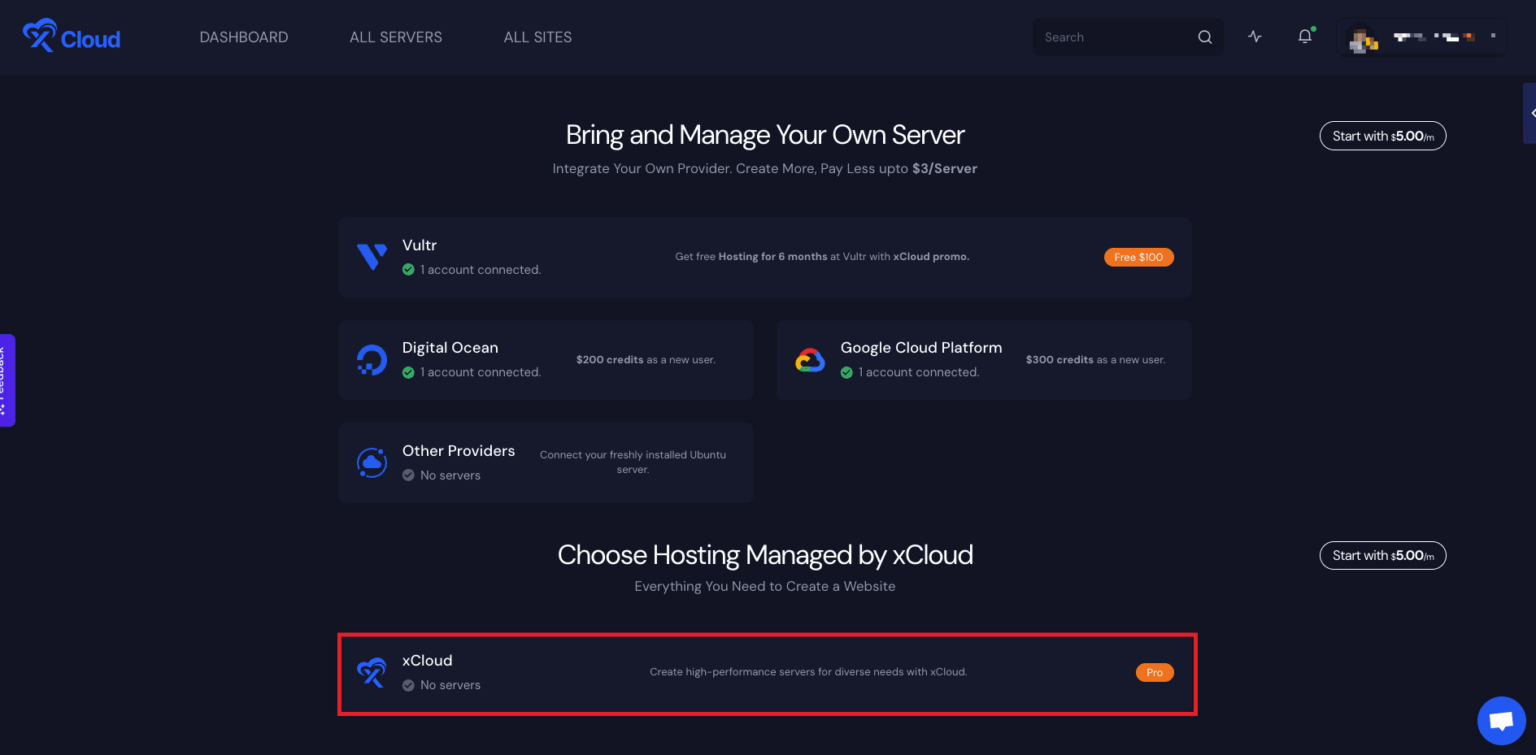The width and height of the screenshot is (1536, 755).
Task: Click the xCloud icon in the highlighted row
Action: point(371,673)
